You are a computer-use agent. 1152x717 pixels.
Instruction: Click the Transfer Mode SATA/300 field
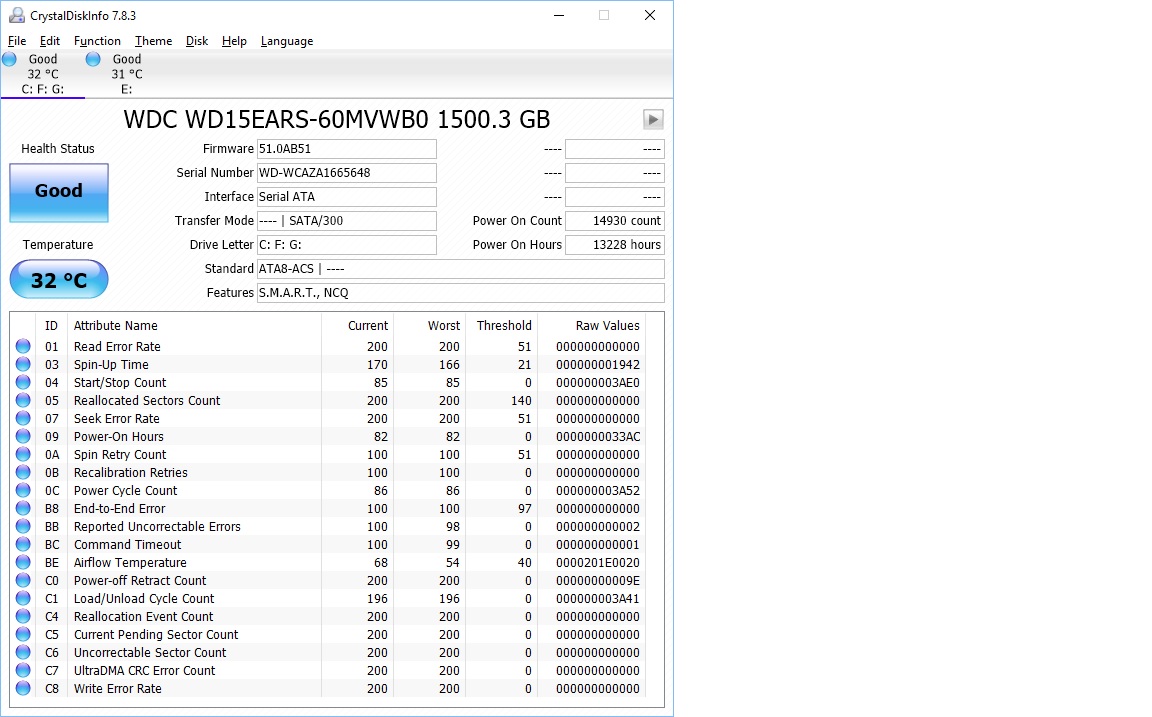[346, 221]
